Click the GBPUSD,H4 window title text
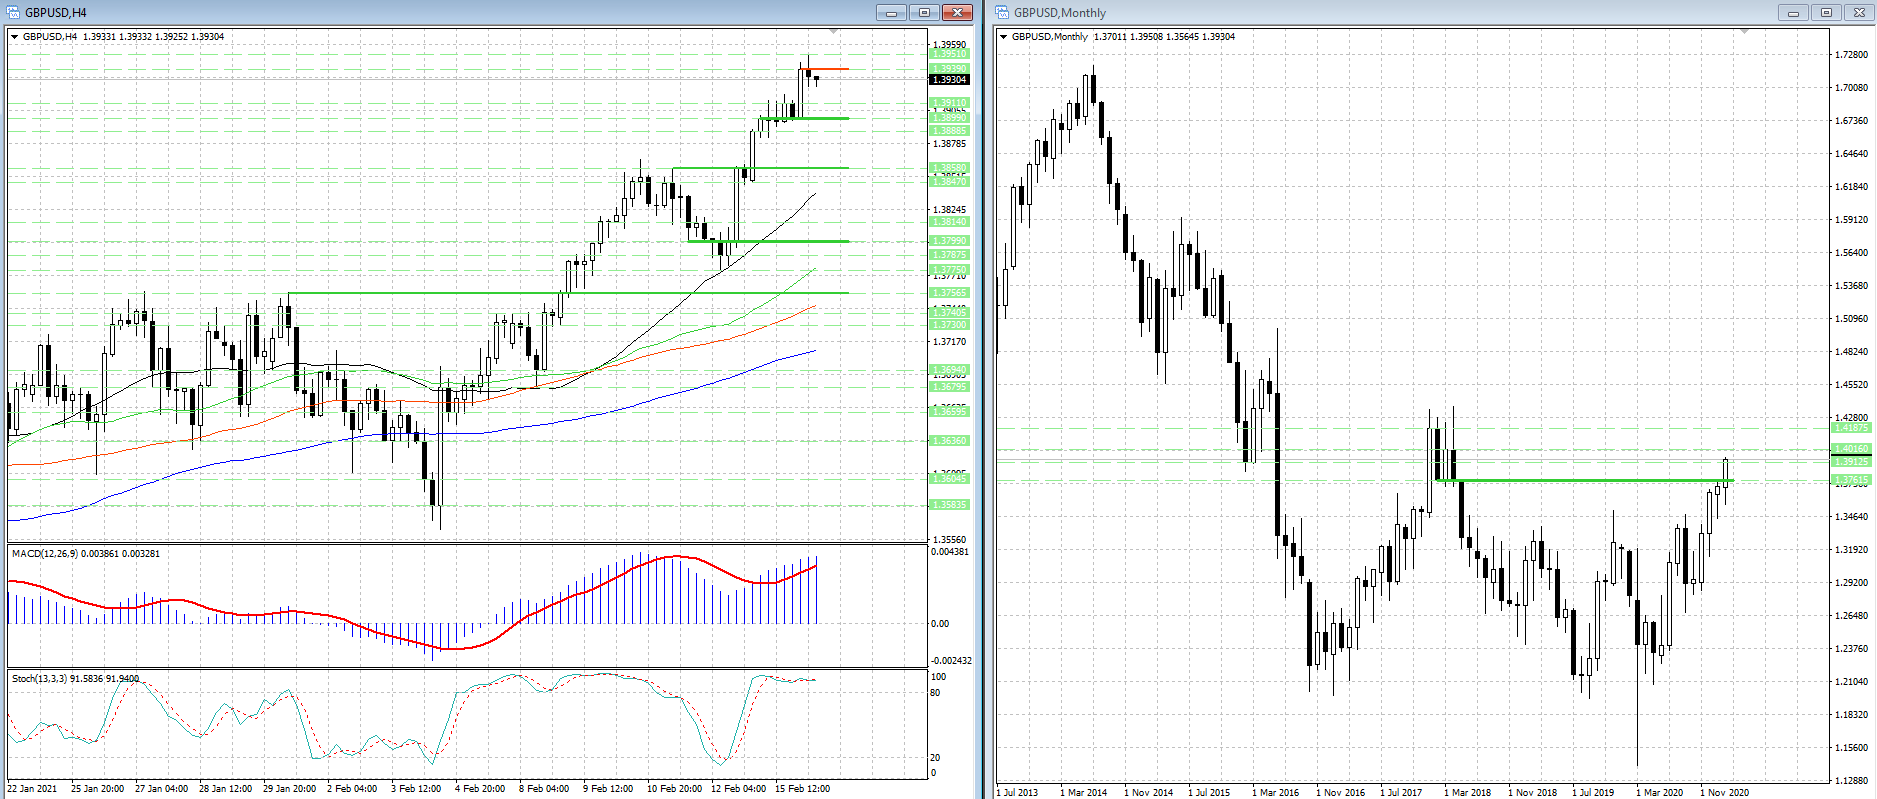Image resolution: width=1877 pixels, height=799 pixels. (56, 13)
